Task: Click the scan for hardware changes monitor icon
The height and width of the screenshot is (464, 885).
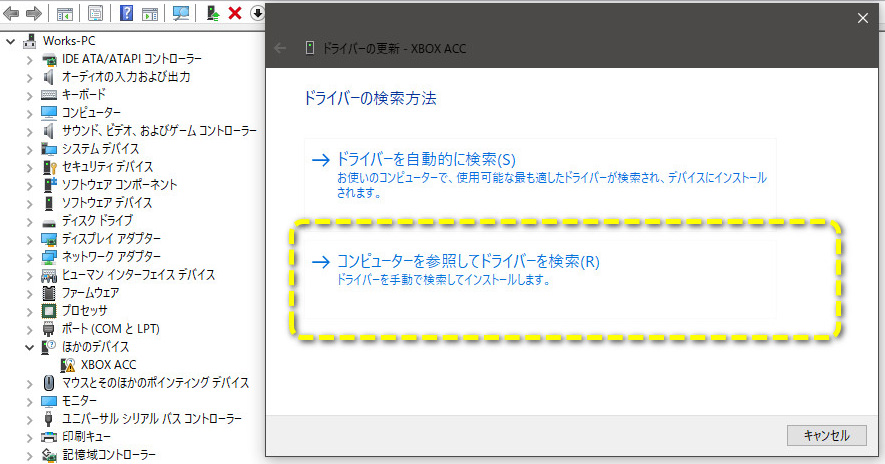Action: 181,13
